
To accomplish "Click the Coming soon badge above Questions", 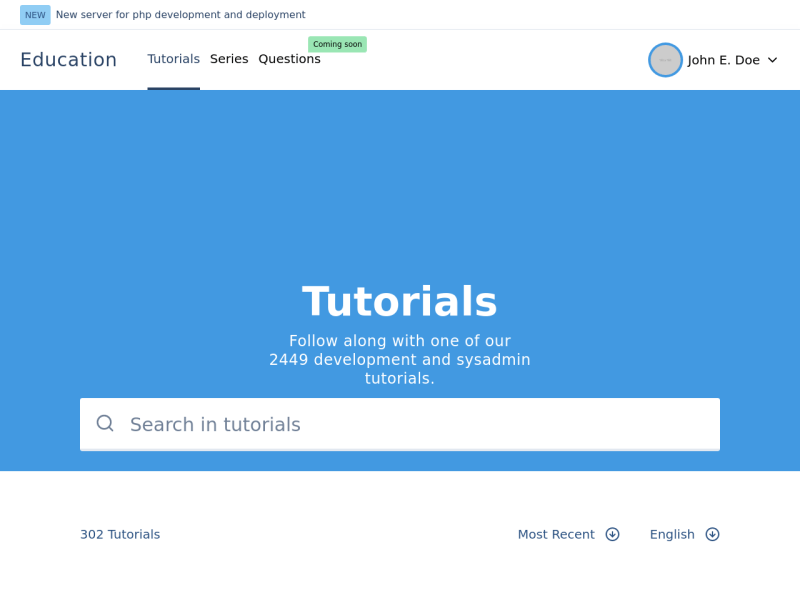I will [337, 44].
